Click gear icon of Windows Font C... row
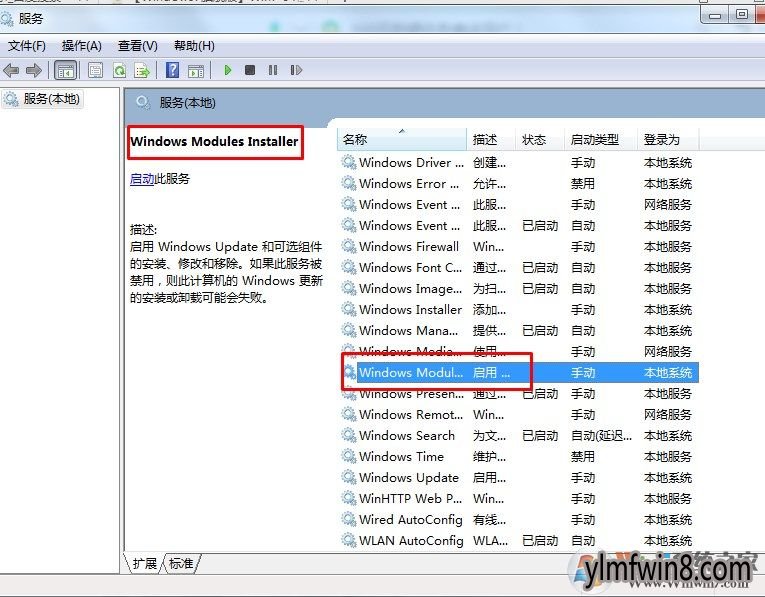 click(349, 267)
